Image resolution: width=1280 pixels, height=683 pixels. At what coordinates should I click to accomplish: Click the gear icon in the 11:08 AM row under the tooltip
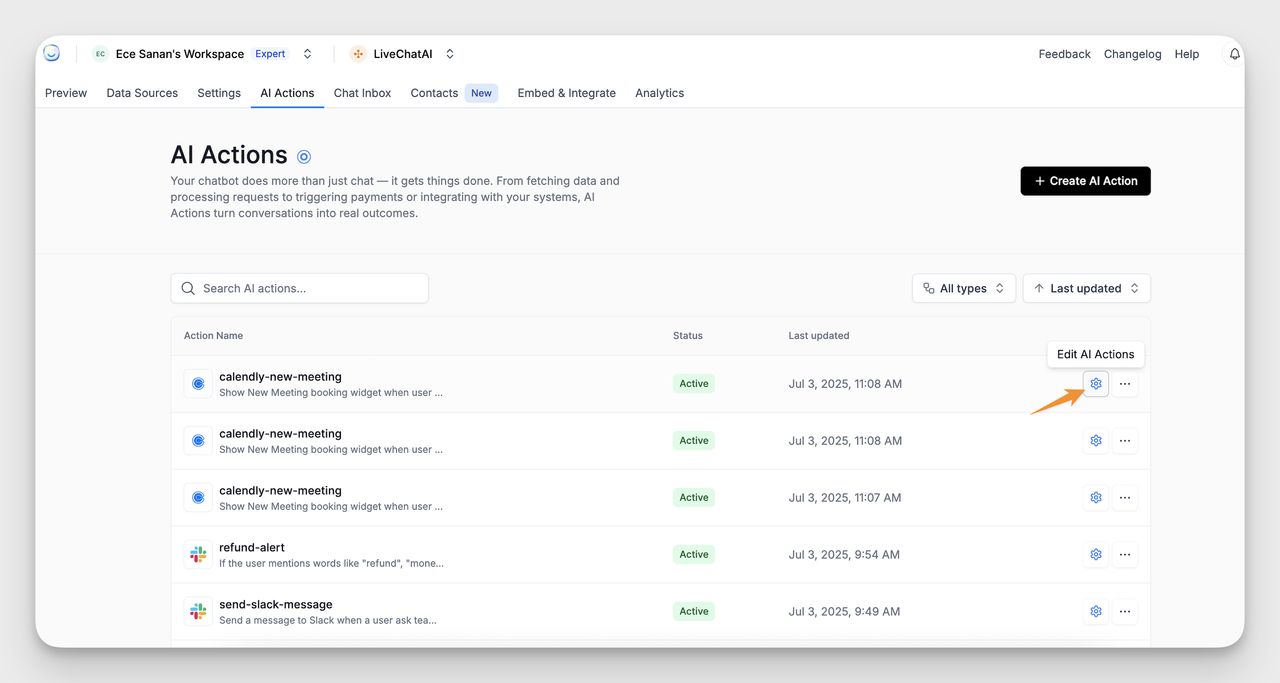click(1096, 384)
